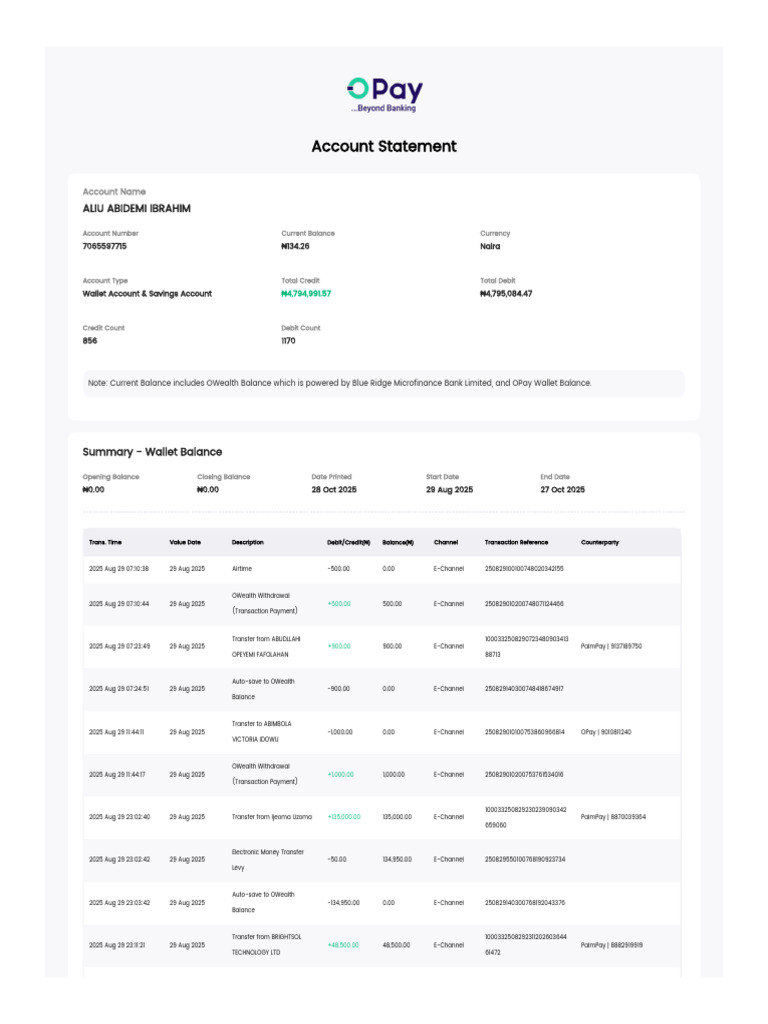The width and height of the screenshot is (768, 1024).
Task: Click the current balance ₦134.26
Action: pos(295,246)
